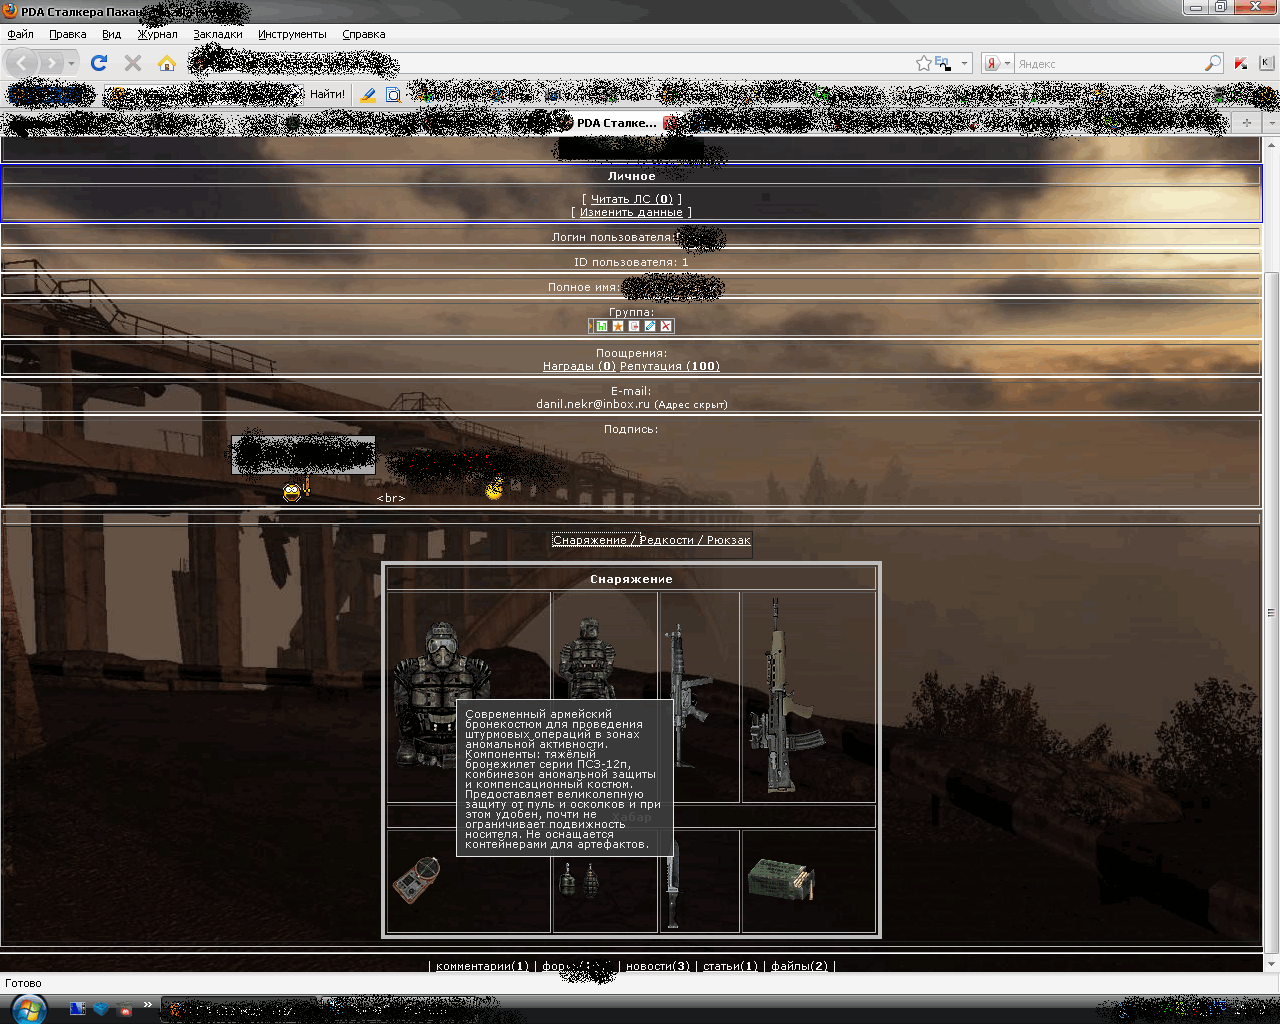Click into the Яндекс search field

[1108, 63]
